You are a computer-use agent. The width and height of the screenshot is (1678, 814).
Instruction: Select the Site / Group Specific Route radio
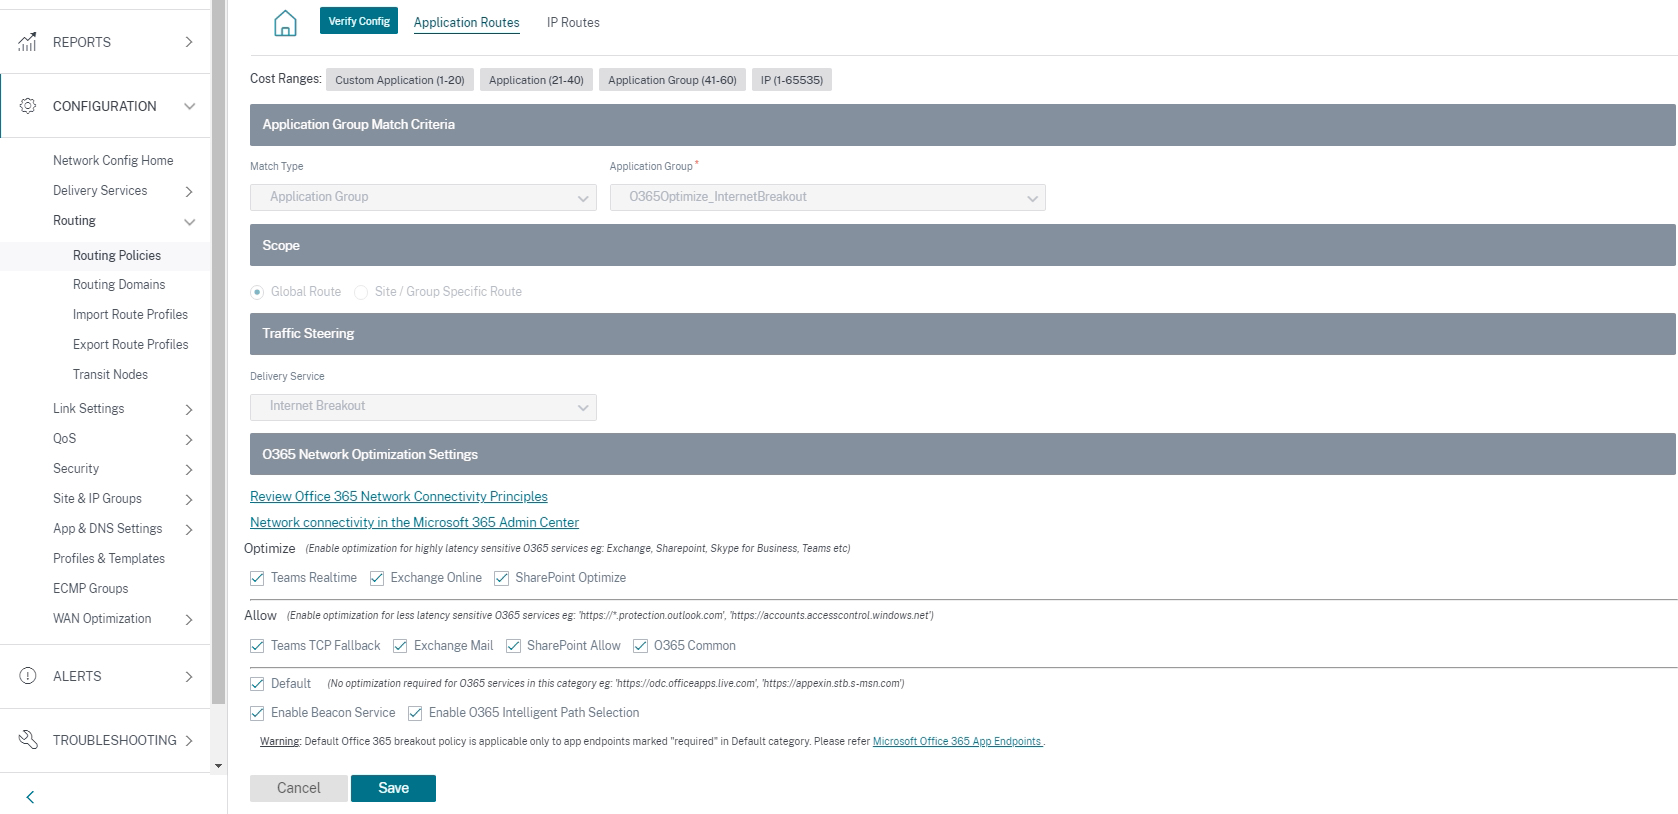coord(361,292)
